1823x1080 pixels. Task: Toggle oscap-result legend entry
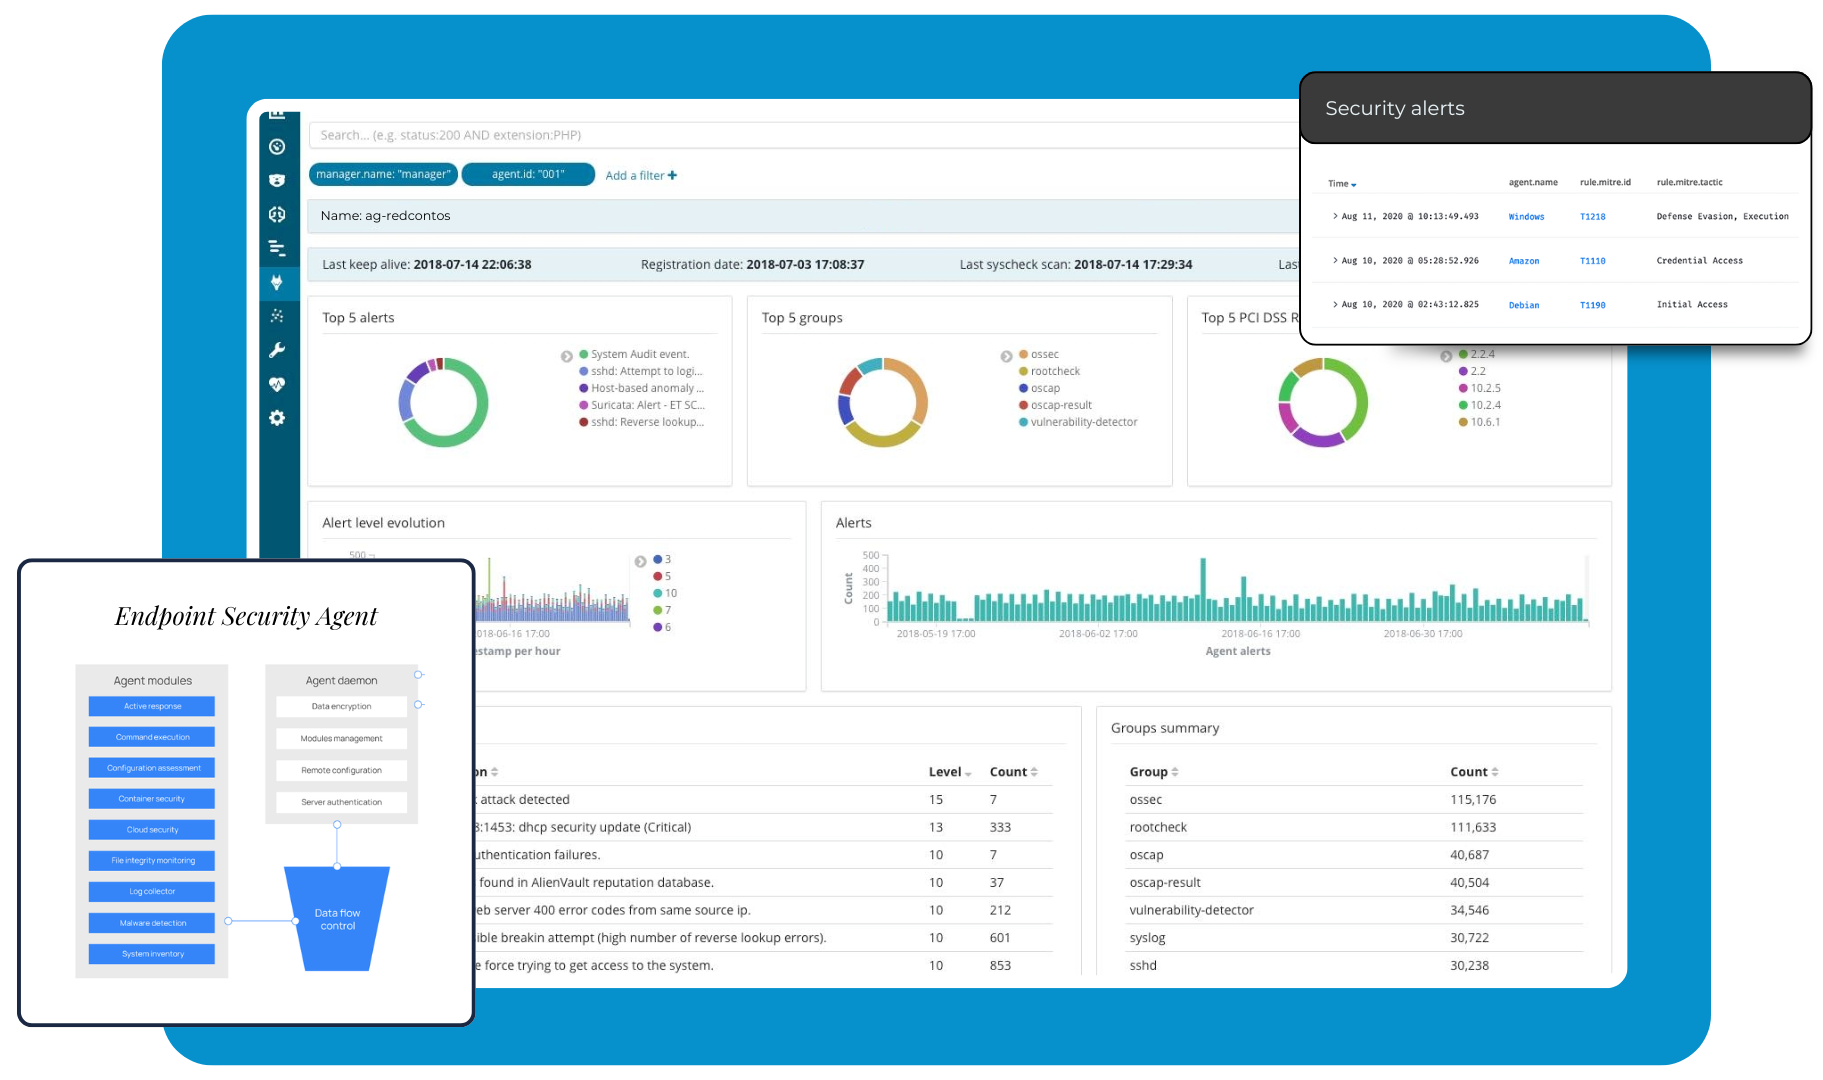(1055, 405)
